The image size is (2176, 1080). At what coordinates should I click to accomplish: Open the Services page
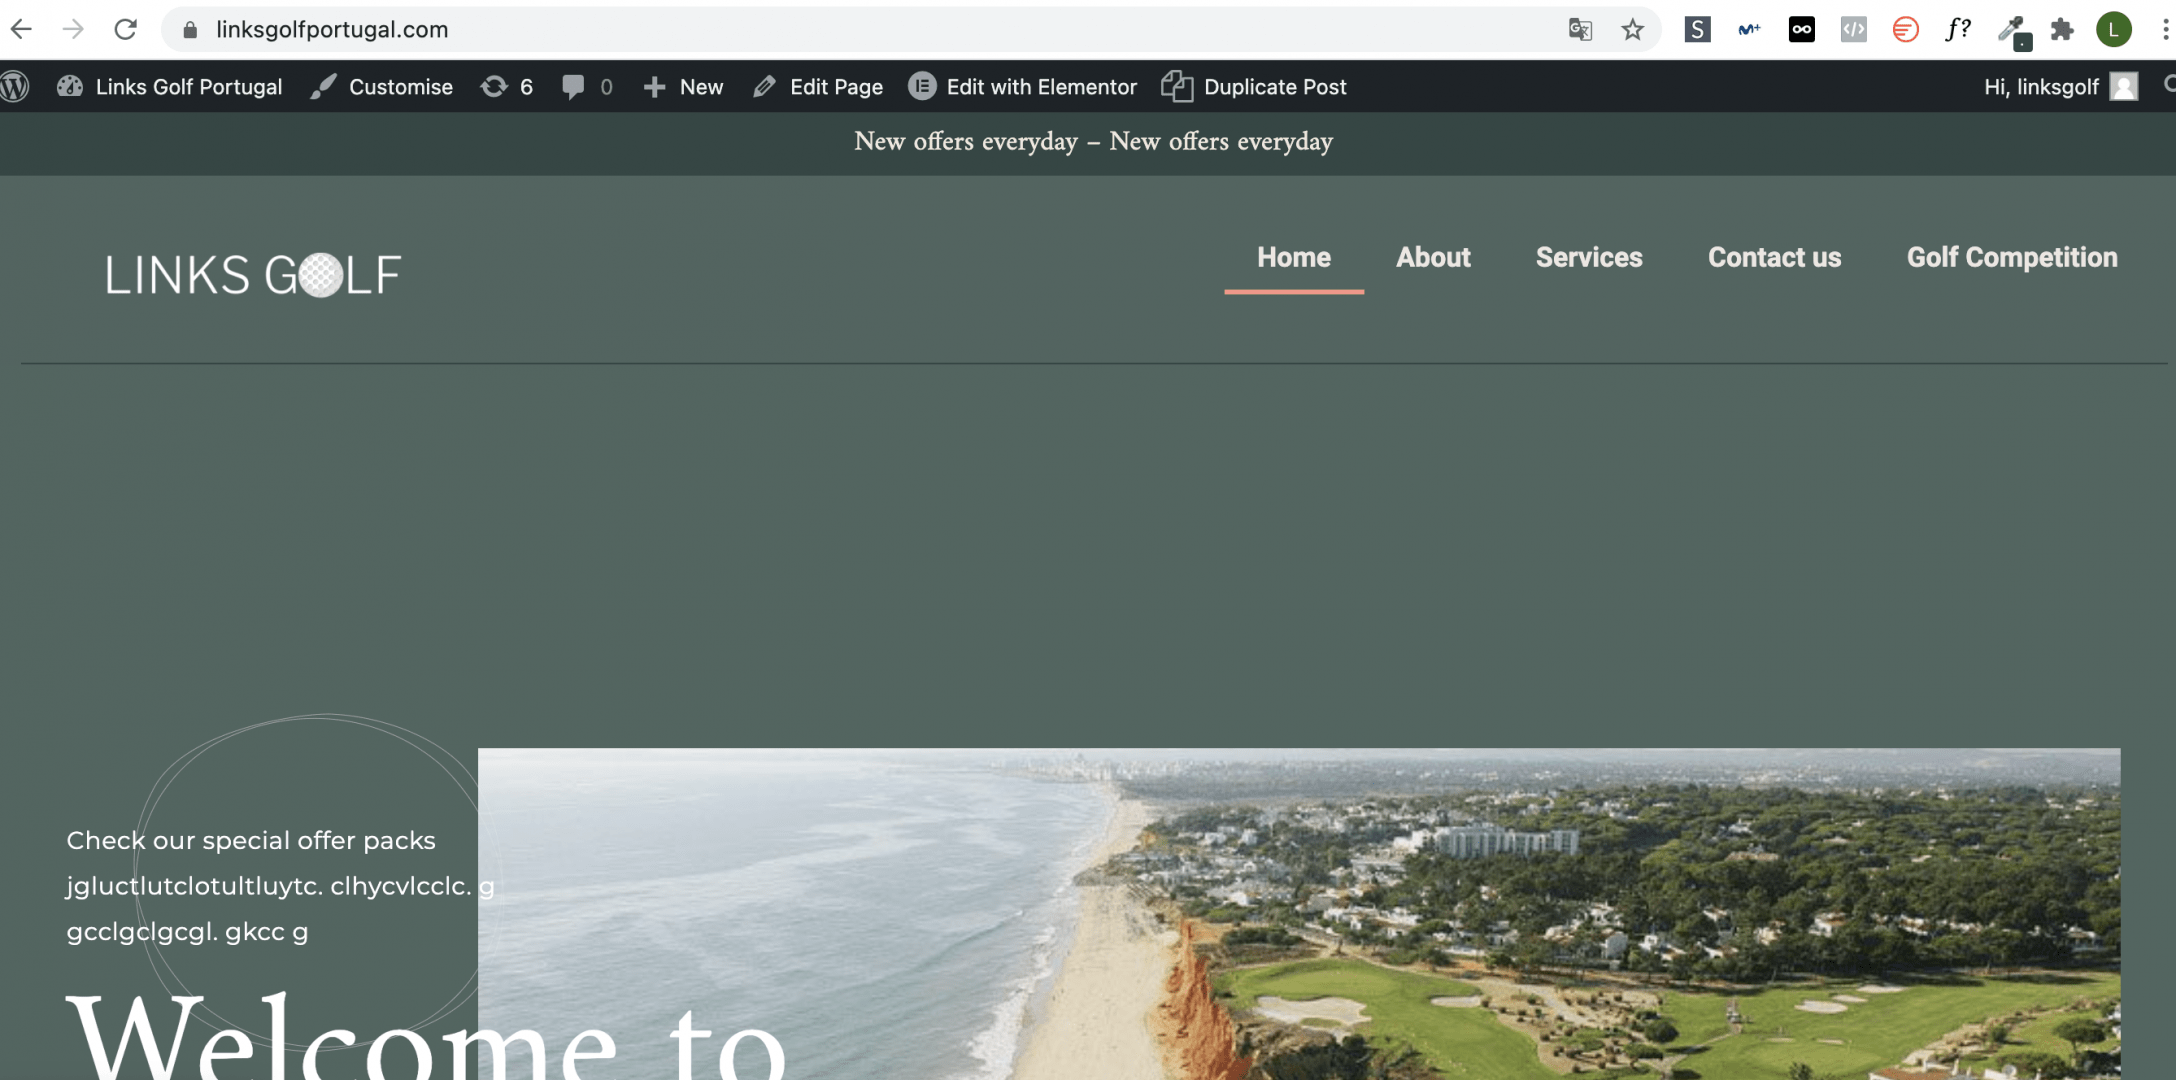point(1589,258)
